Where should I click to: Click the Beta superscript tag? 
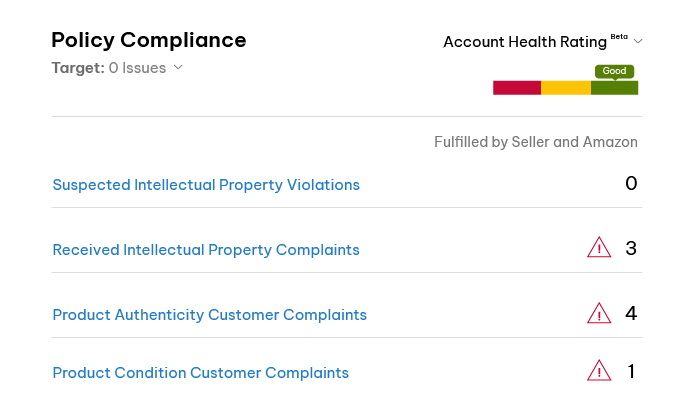pyautogui.click(x=619, y=37)
